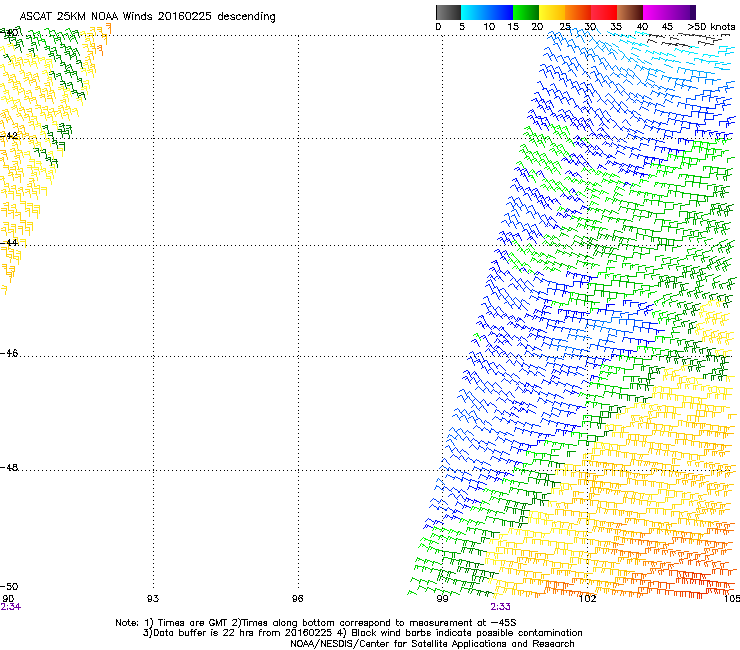Click the note line starting "Note: 1) Times are GMT"
Screen dimensions: 740x650
pyautogui.click(x=316, y=623)
